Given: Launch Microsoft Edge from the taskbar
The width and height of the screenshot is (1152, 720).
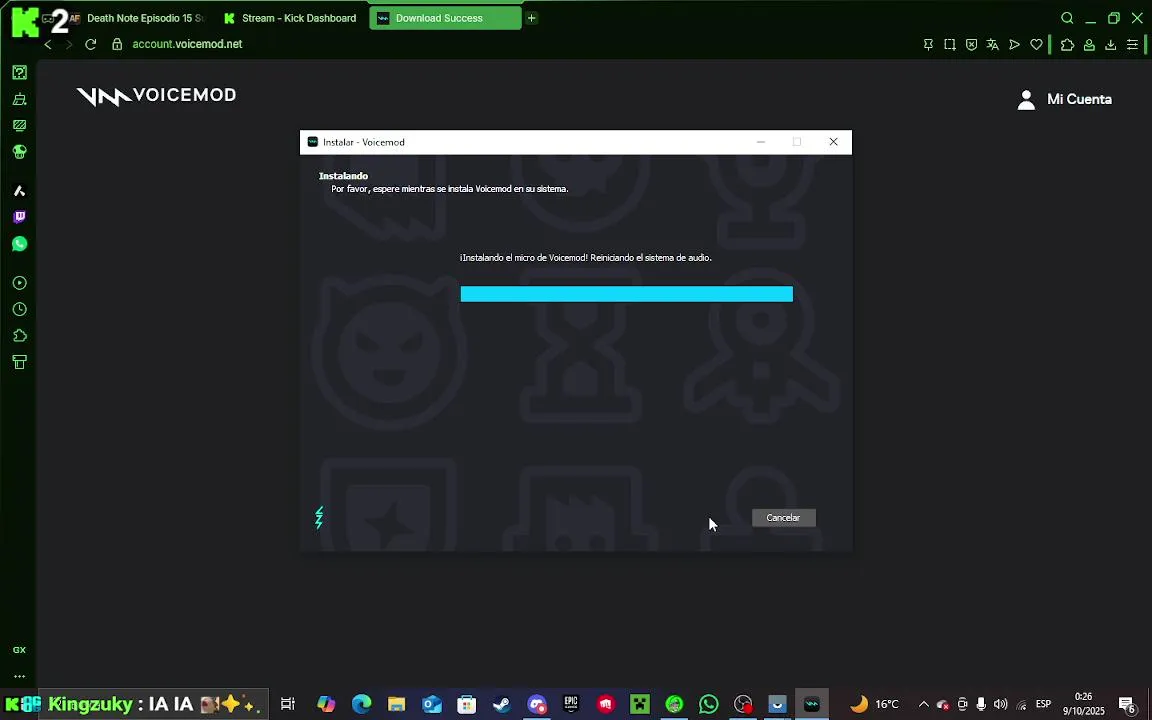Looking at the screenshot, I should pyautogui.click(x=361, y=704).
